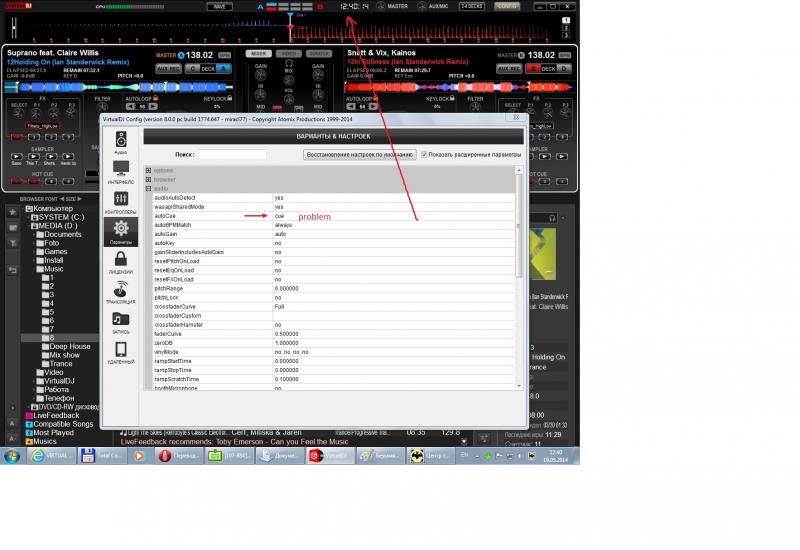Open the 2-4 DECKS layout selector

pyautogui.click(x=472, y=6)
